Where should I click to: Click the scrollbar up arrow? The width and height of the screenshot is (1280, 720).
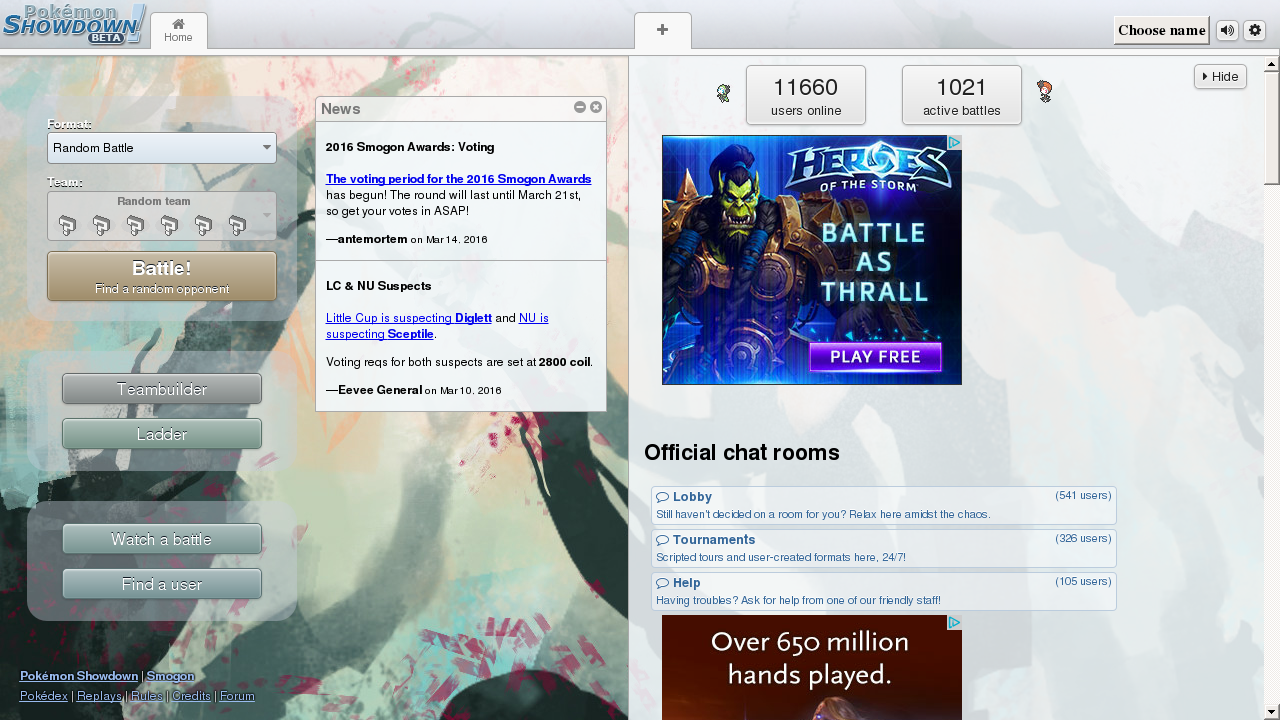coord(1272,64)
